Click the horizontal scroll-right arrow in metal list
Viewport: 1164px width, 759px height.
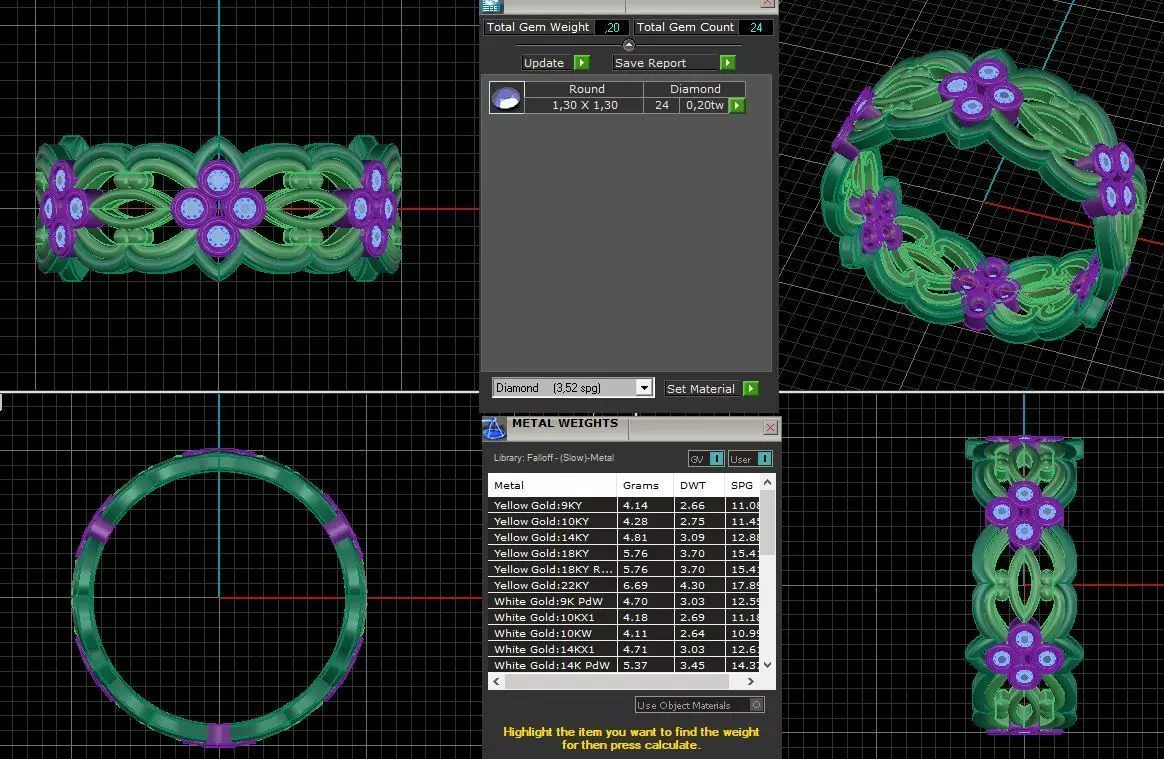pyautogui.click(x=751, y=681)
